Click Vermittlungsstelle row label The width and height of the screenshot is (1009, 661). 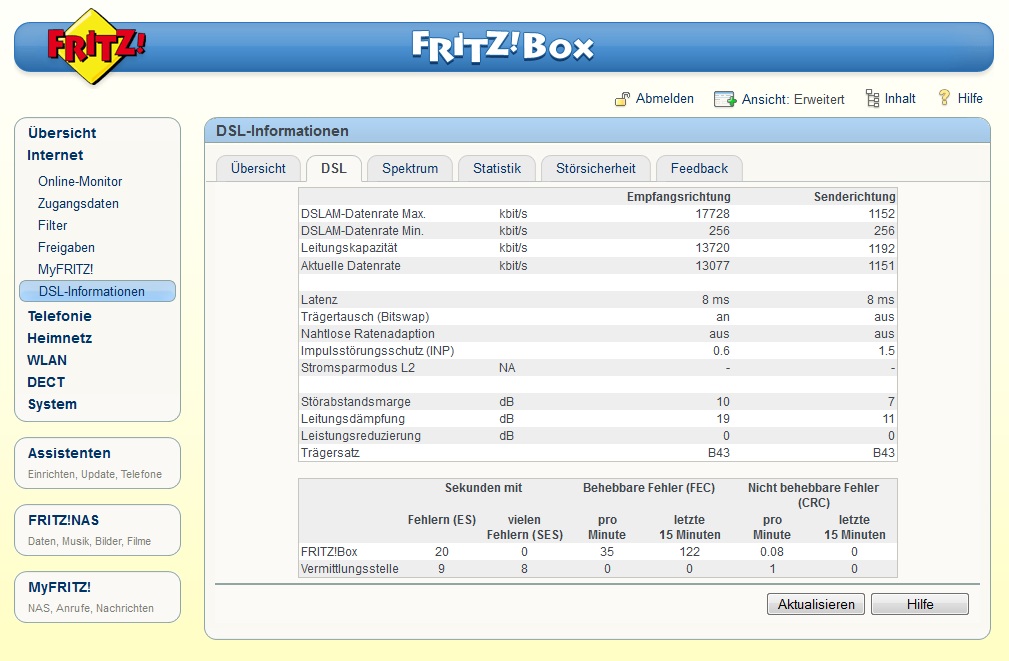(349, 569)
